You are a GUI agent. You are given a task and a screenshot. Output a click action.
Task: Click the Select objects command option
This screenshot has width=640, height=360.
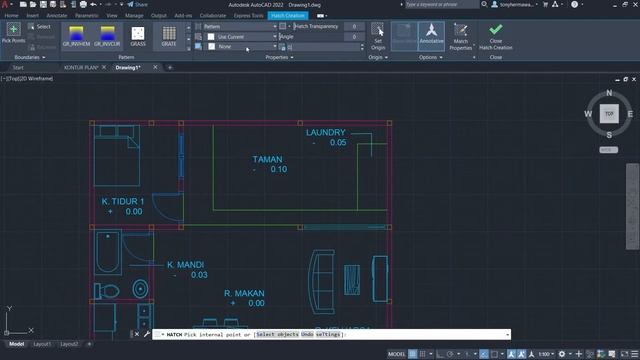coord(277,334)
